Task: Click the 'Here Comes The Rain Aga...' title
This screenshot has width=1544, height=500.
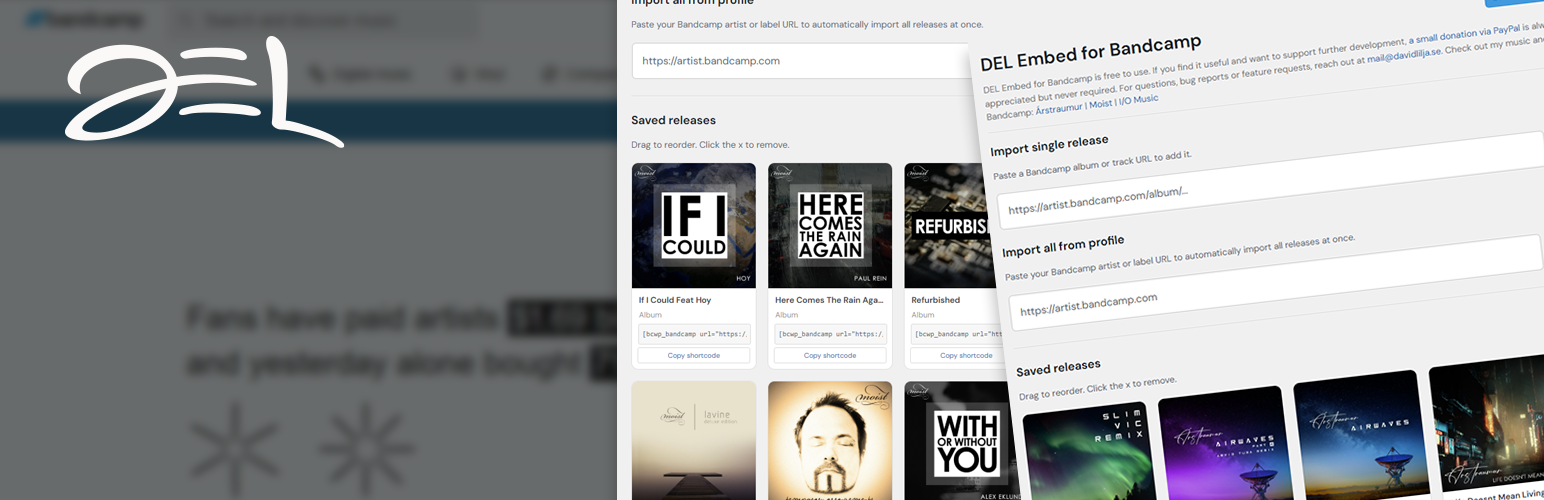Action: (x=829, y=299)
